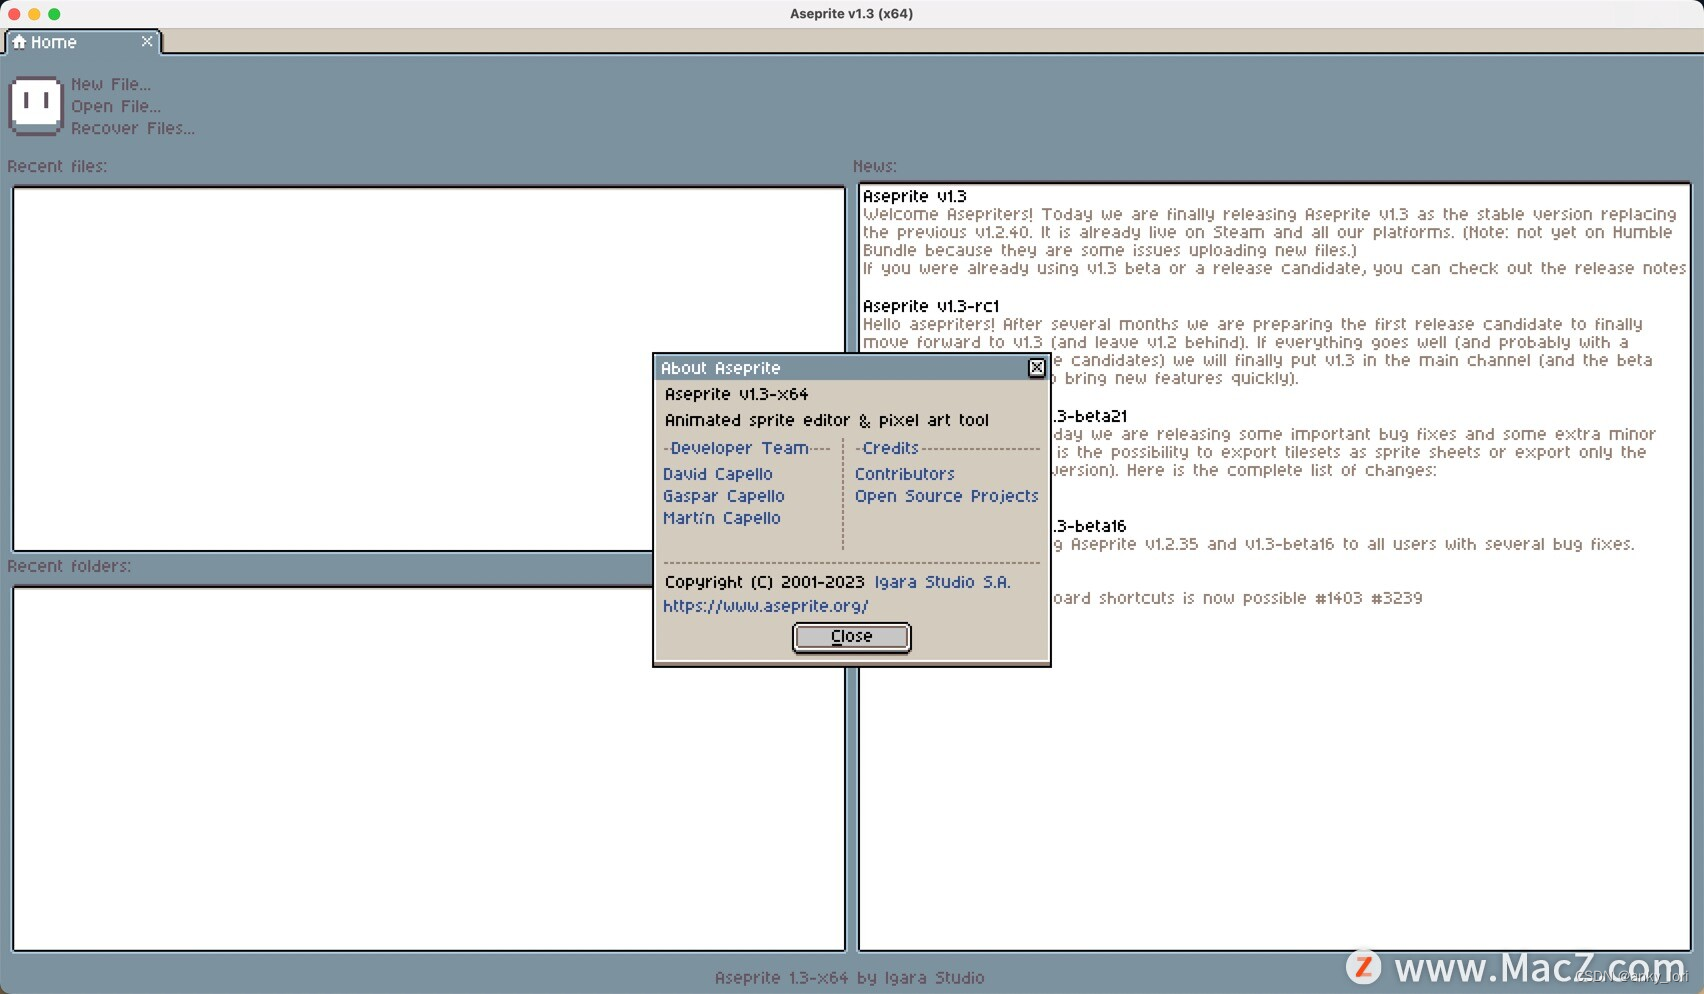The height and width of the screenshot is (994, 1704).
Task: Click the Aseprite logo face icon
Action: pos(36,105)
